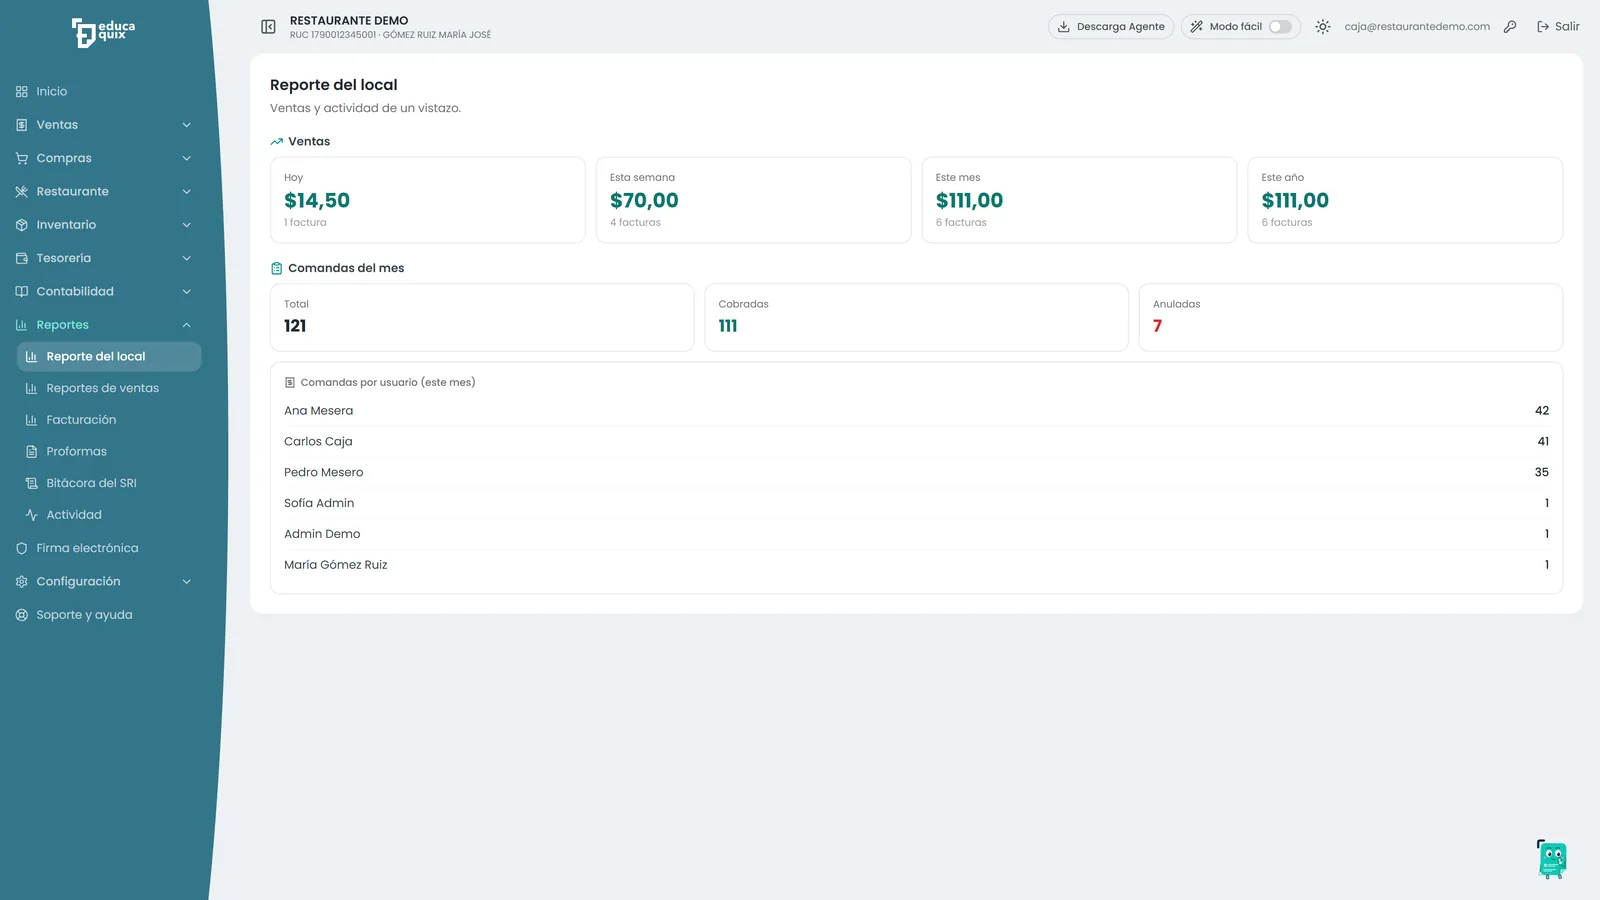Open Reportes de ventas submenu item
The height and width of the screenshot is (900, 1600).
(109, 388)
